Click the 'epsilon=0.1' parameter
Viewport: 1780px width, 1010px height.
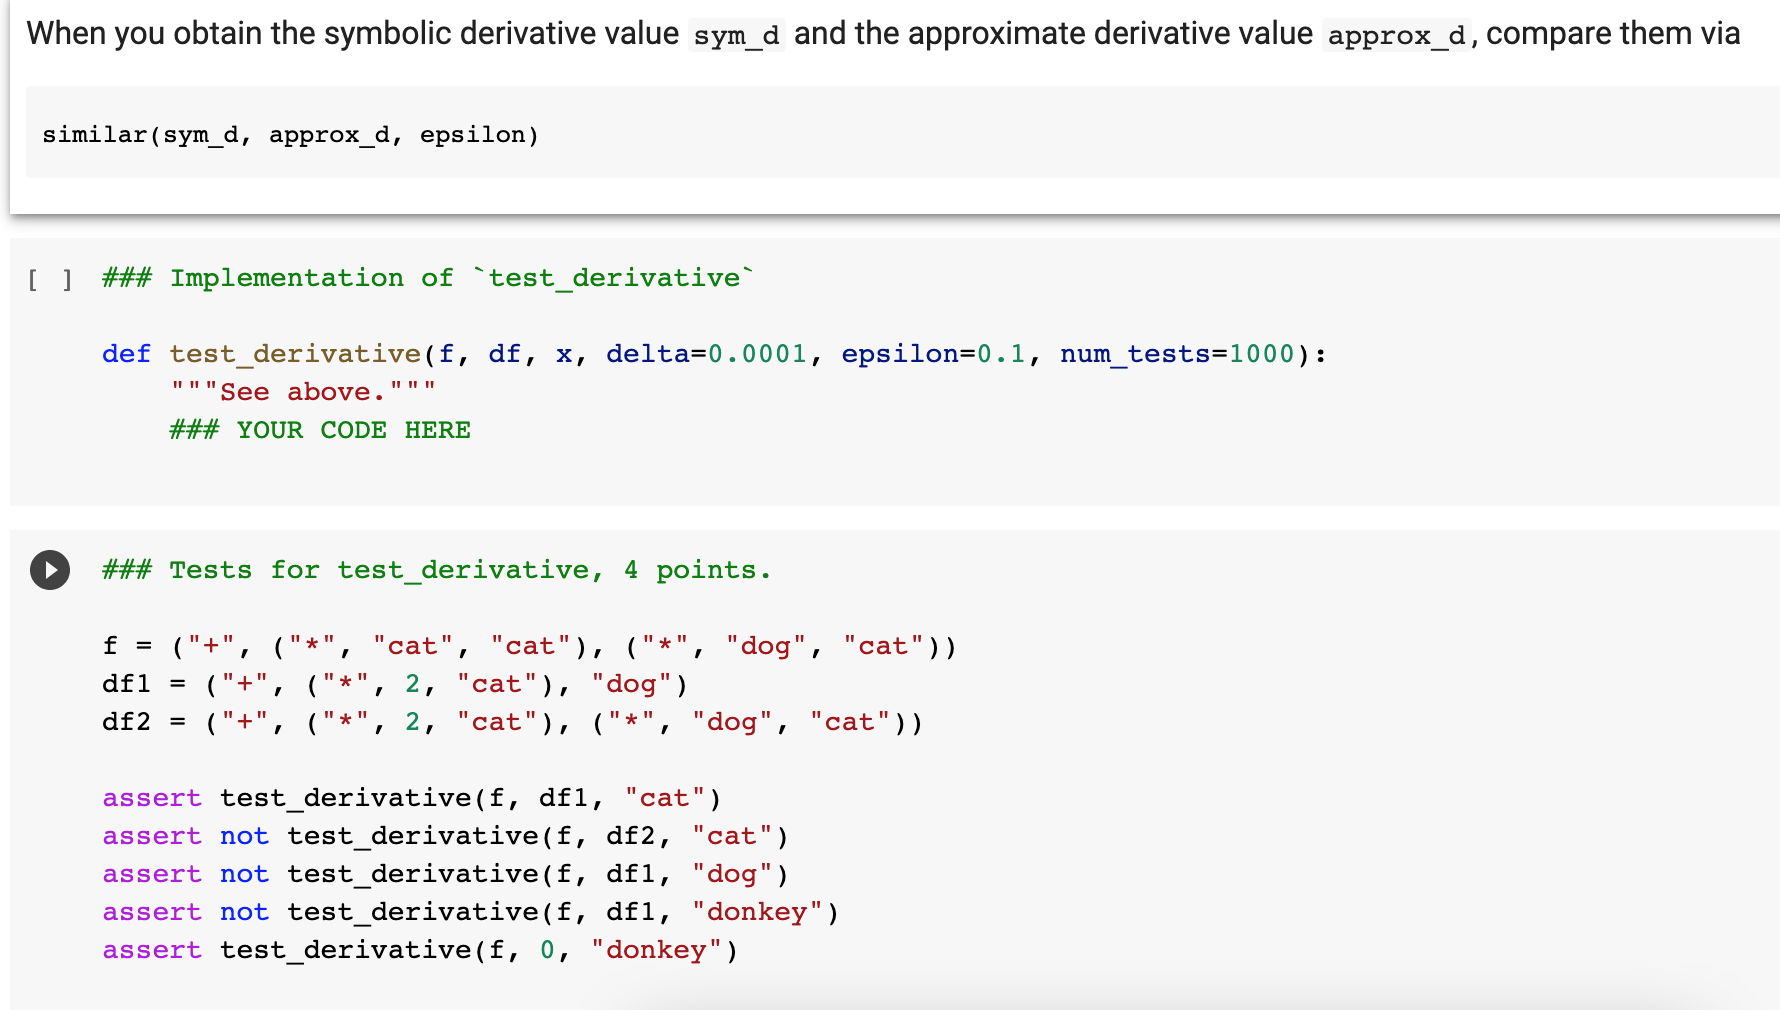934,354
